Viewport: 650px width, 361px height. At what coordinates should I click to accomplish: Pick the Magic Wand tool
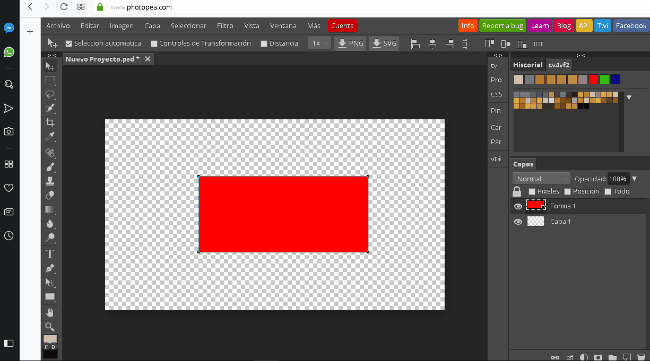point(50,108)
